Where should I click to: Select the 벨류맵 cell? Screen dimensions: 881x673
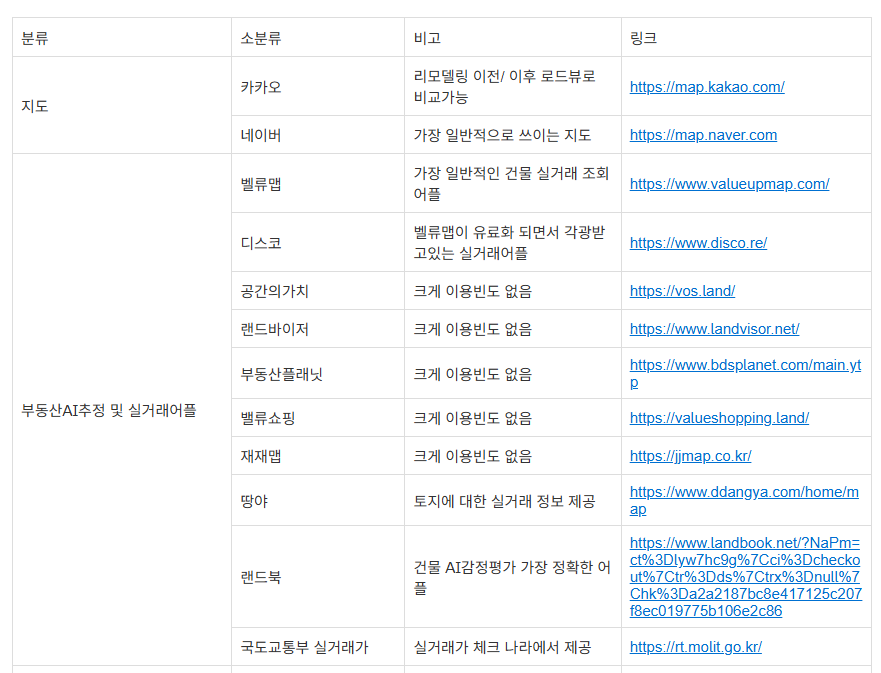pyautogui.click(x=318, y=184)
